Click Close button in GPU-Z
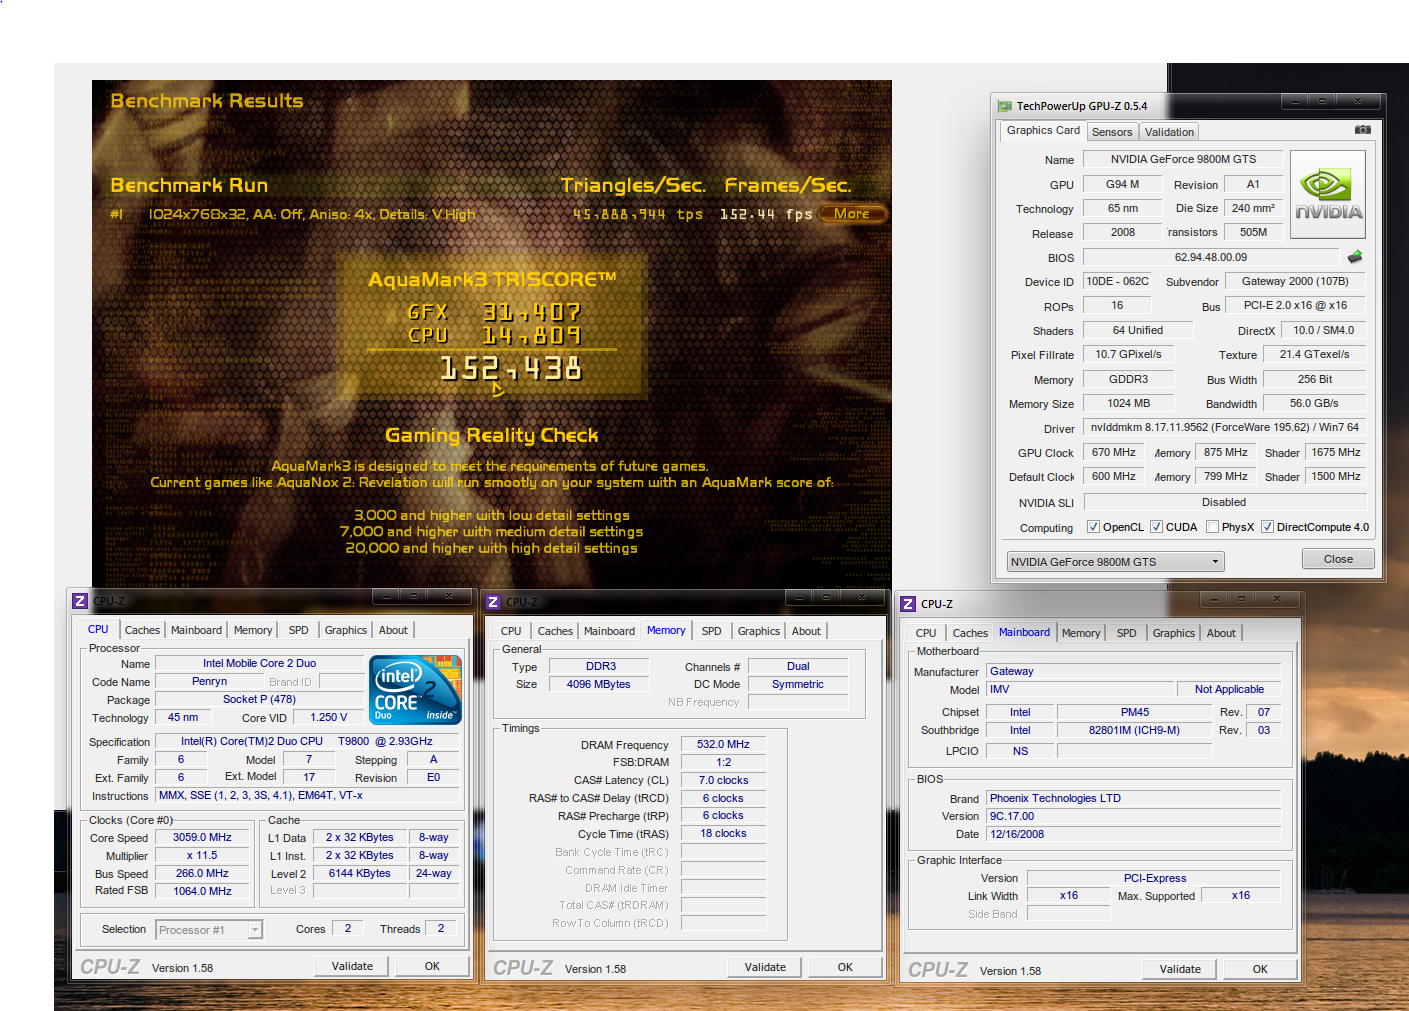 [x=1338, y=559]
